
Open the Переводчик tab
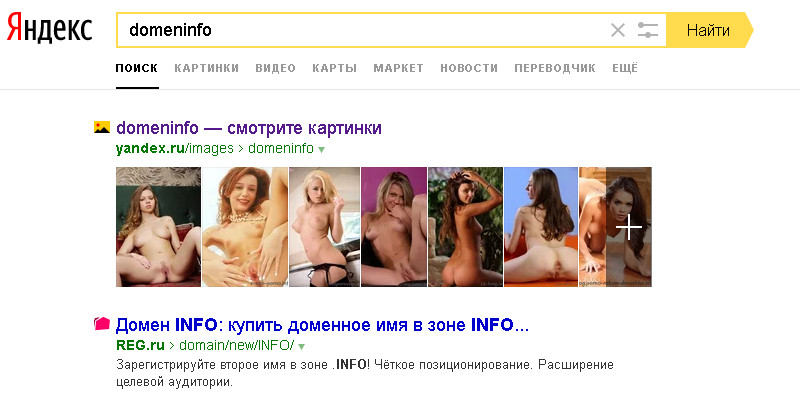point(555,68)
